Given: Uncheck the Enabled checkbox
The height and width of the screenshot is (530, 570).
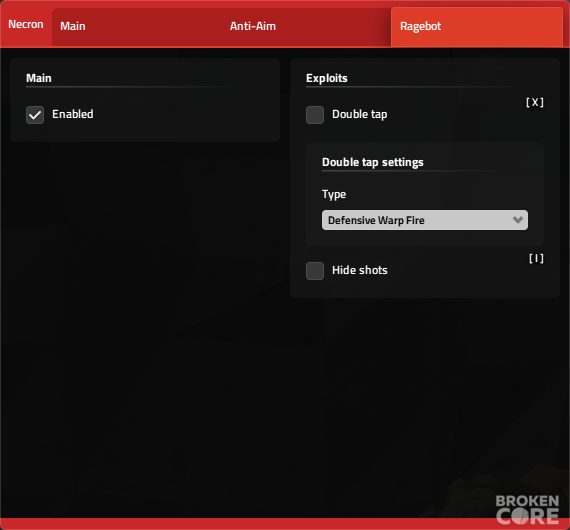Looking at the screenshot, I should click(x=35, y=115).
